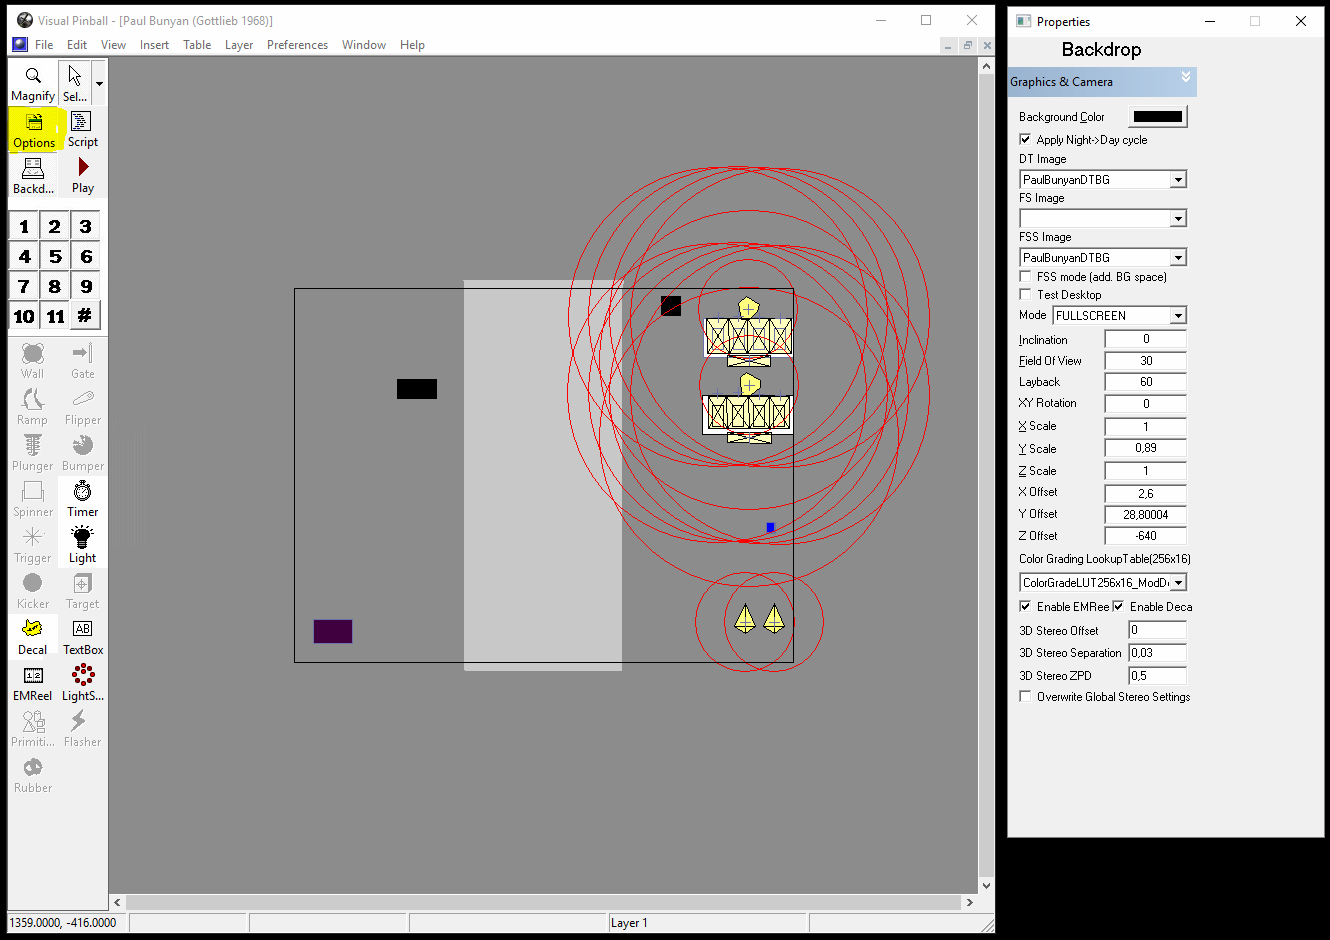Insert an EMReel object

click(33, 682)
